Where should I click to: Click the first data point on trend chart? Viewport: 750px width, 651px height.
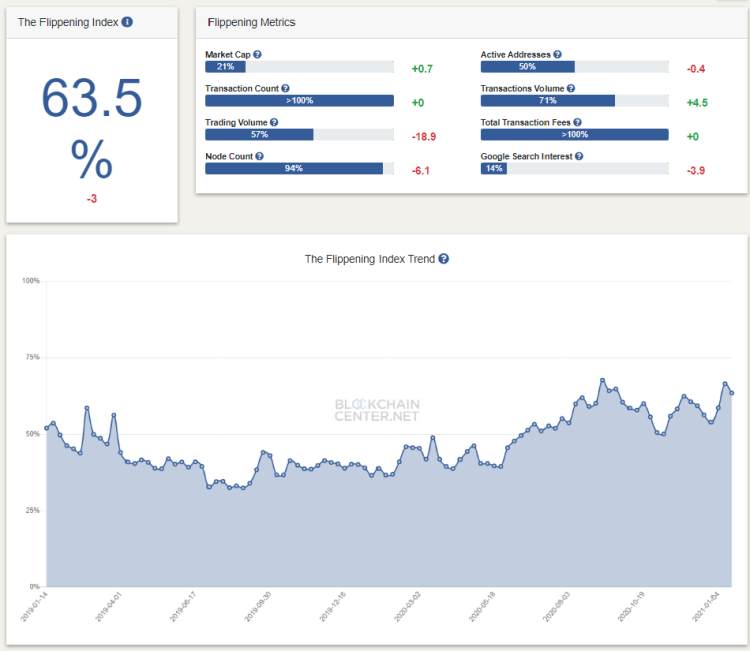tap(46, 428)
